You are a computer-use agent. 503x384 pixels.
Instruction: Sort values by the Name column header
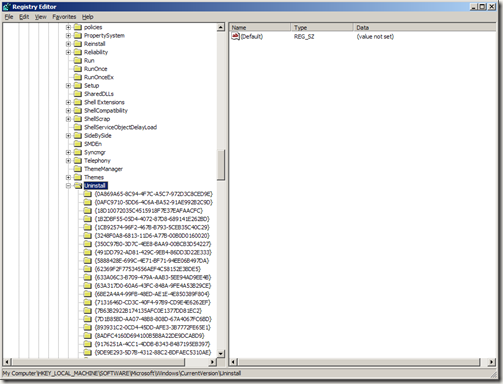[260, 27]
